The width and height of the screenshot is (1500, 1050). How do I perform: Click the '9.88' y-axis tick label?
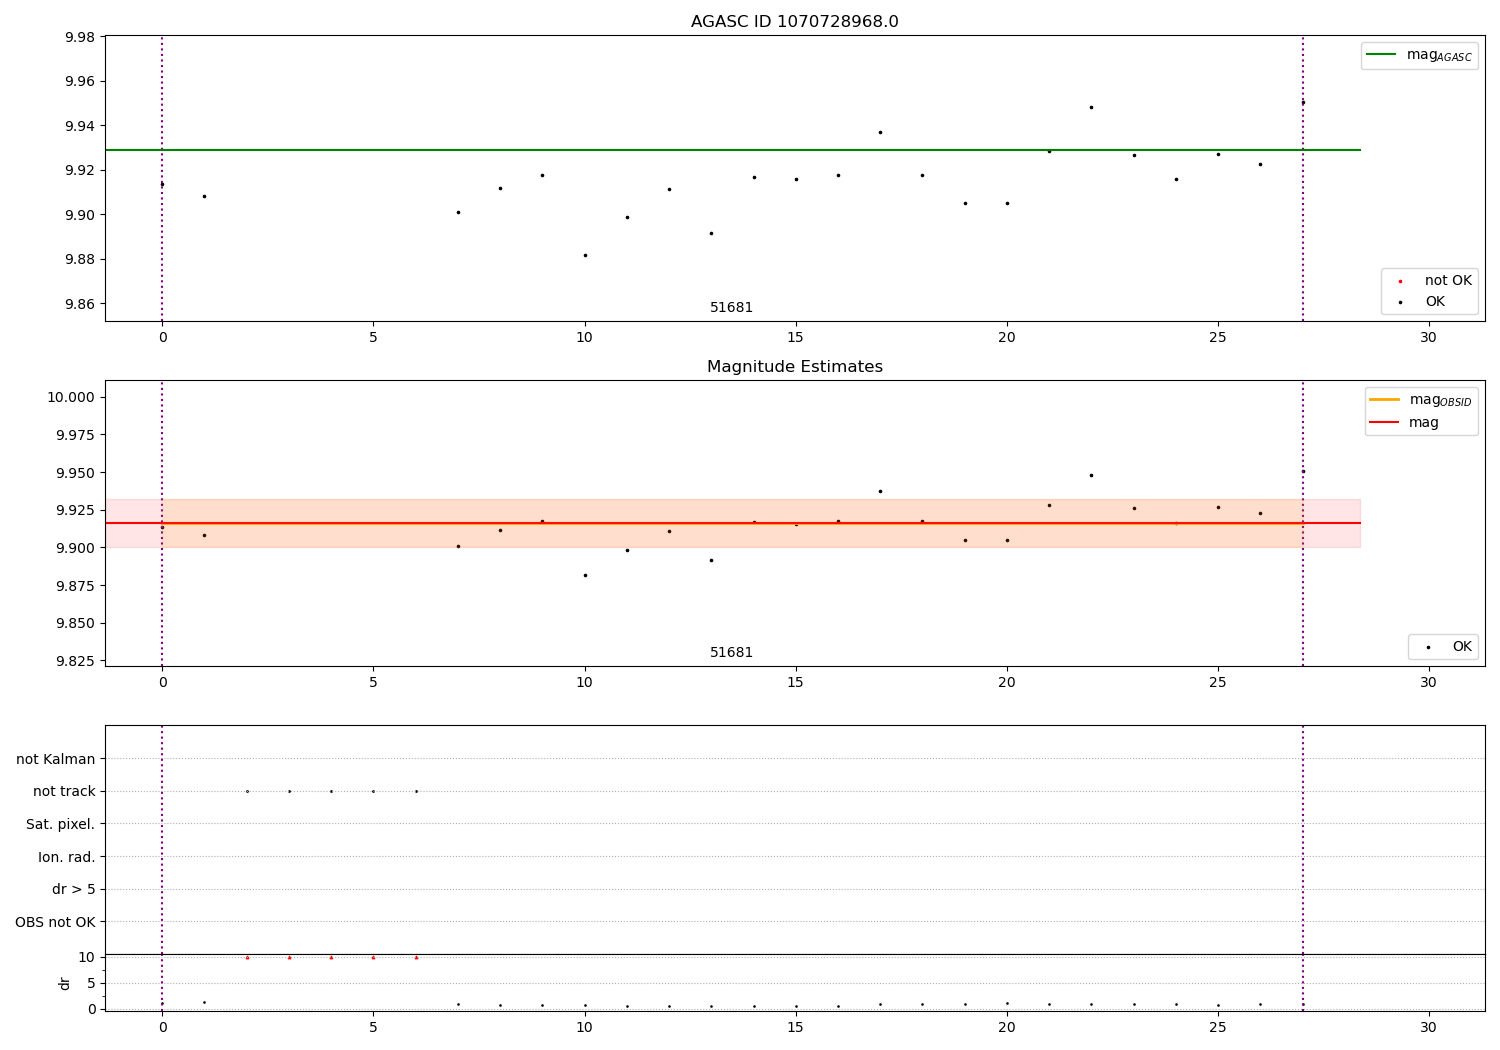(x=79, y=260)
